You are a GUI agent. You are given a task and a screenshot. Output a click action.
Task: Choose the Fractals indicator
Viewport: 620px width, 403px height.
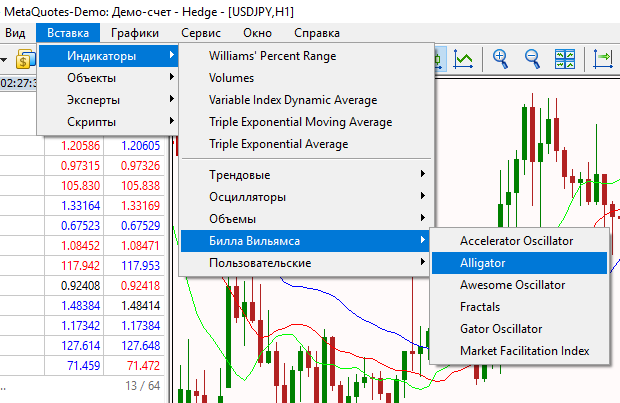pos(519,307)
